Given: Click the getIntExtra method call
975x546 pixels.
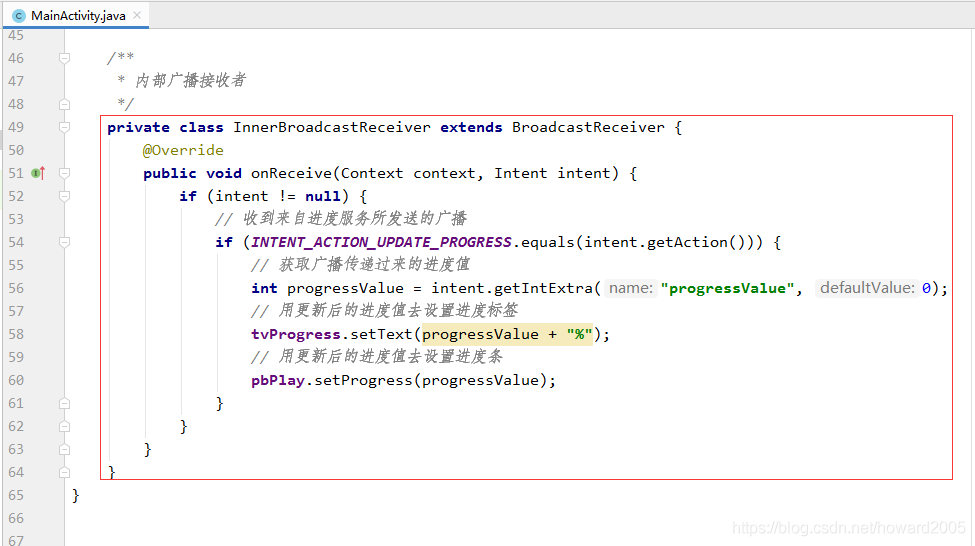Looking at the screenshot, I should pyautogui.click(x=543, y=288).
